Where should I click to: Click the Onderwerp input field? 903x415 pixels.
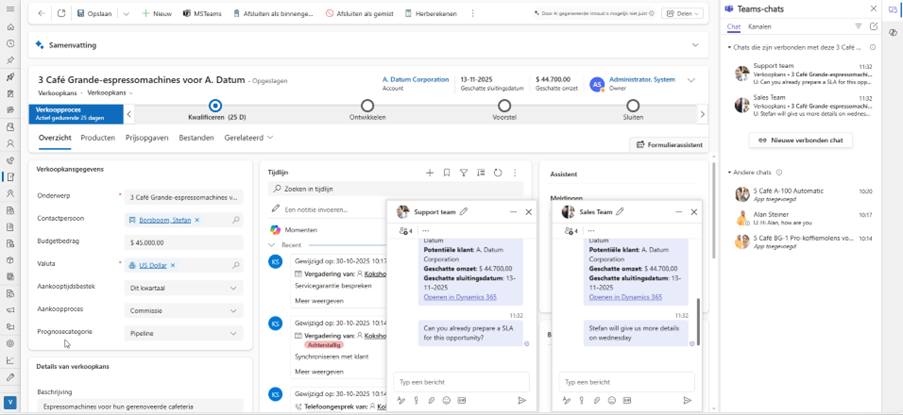(x=184, y=197)
